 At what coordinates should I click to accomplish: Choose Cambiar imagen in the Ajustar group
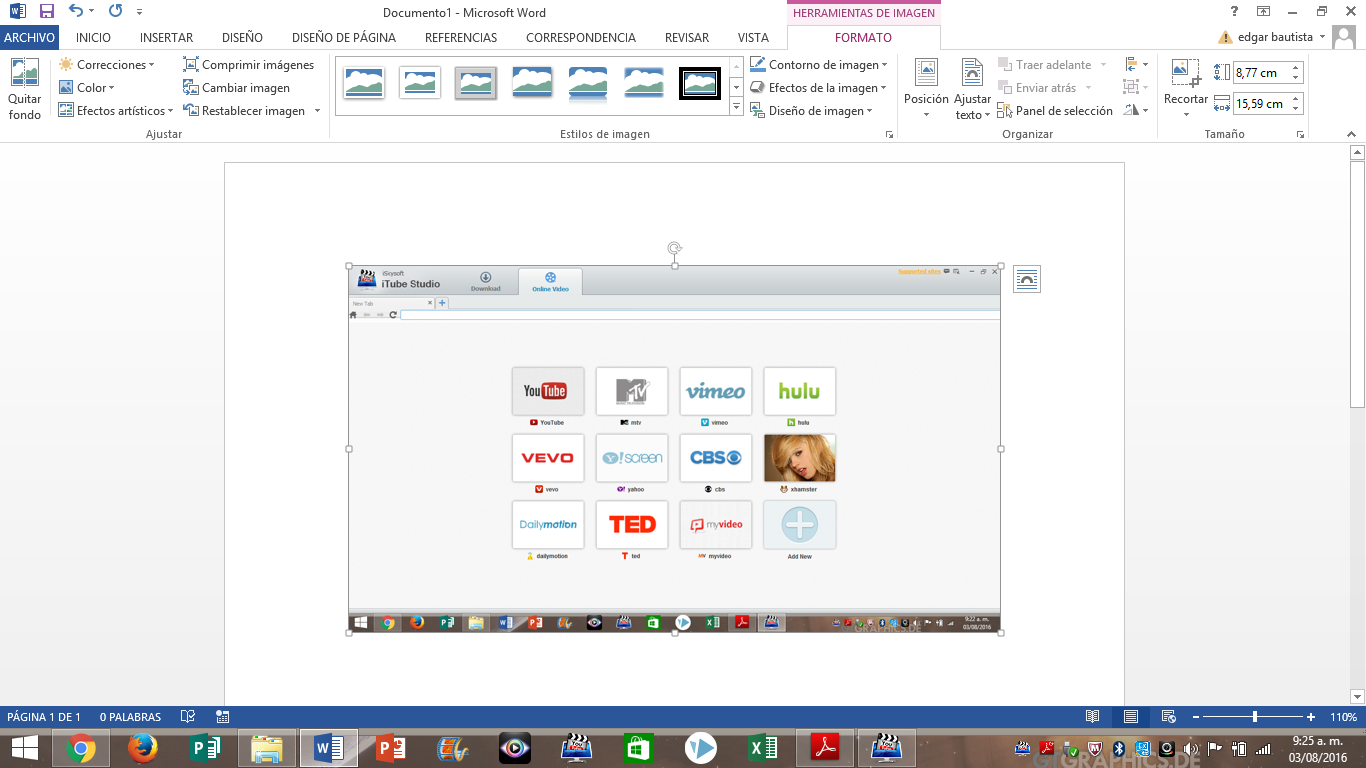coord(237,88)
